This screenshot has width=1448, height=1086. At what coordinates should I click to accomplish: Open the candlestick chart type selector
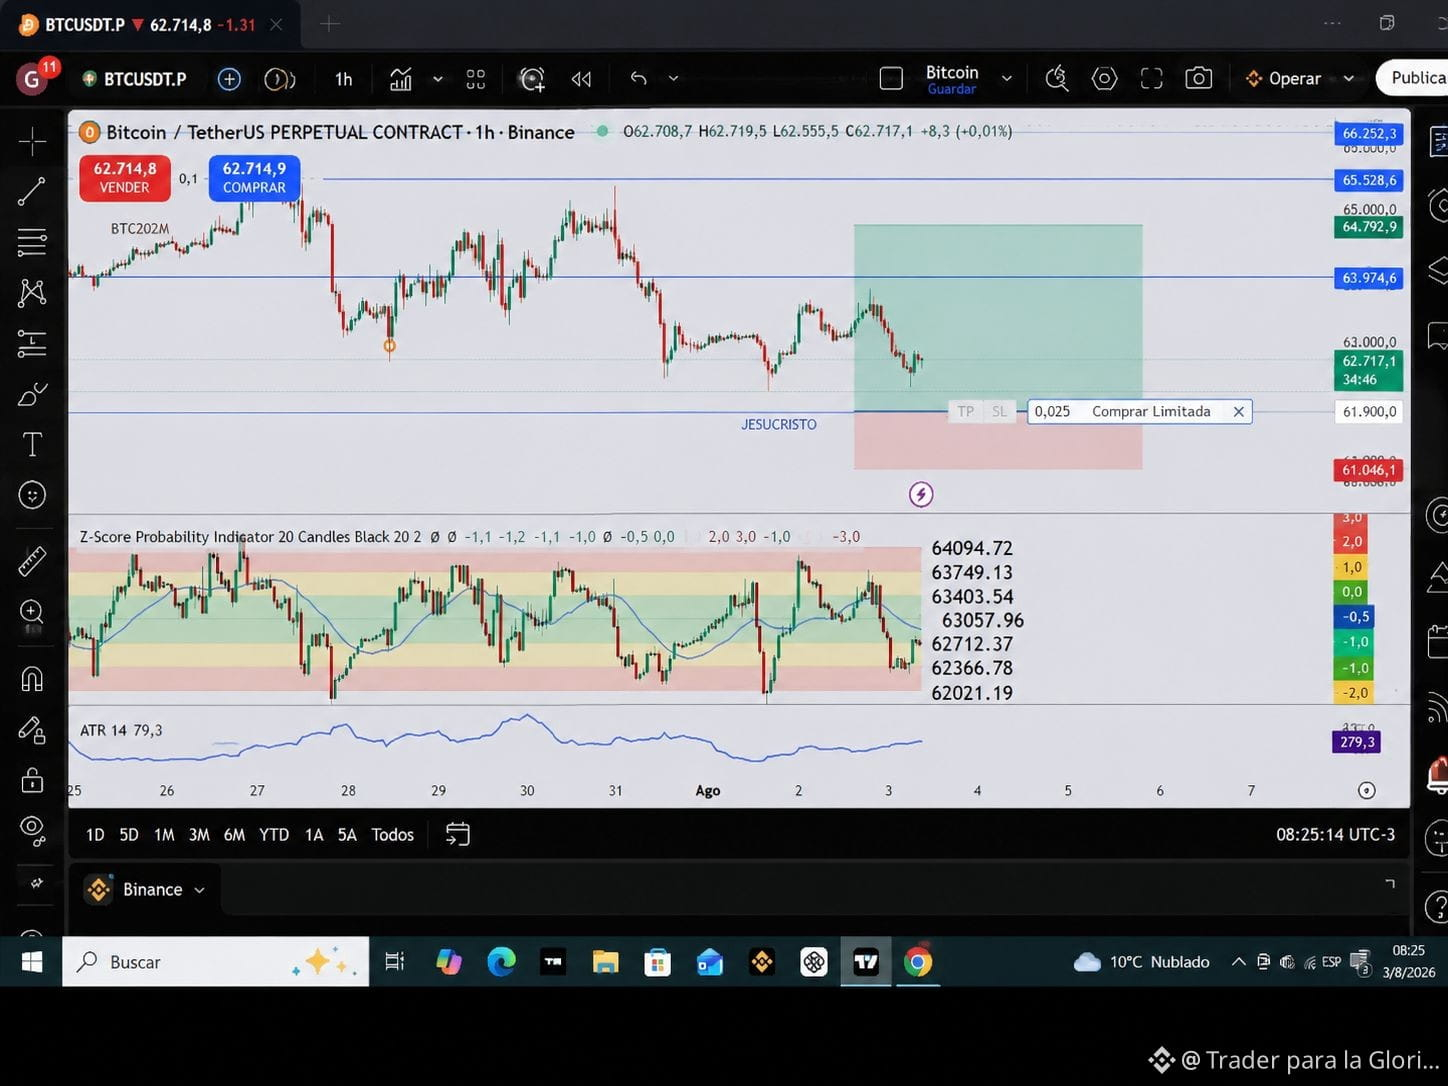click(x=401, y=79)
